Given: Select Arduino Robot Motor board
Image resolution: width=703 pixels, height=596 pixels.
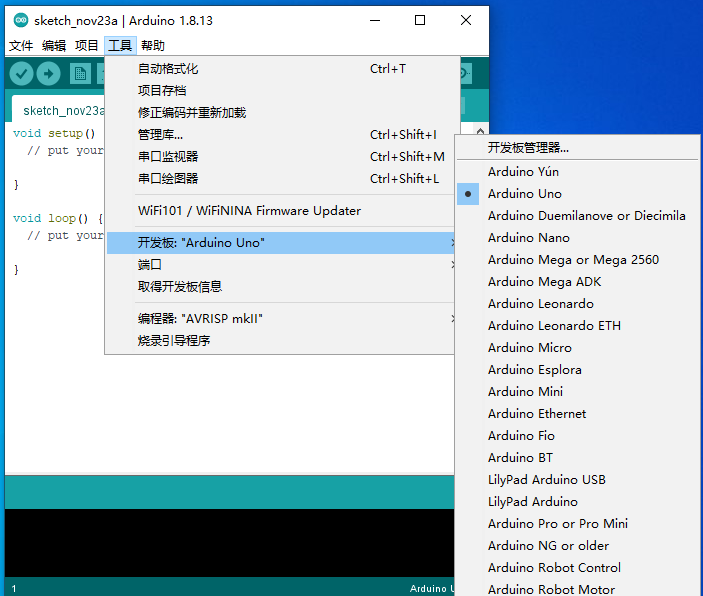Looking at the screenshot, I should click(x=577, y=588).
